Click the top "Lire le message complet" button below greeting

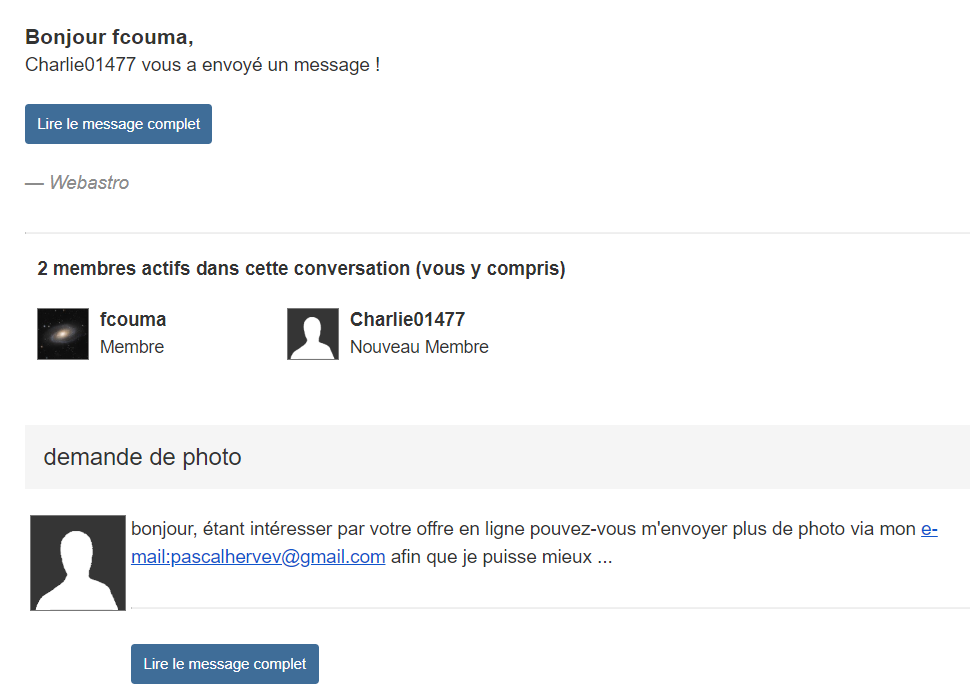coord(118,124)
